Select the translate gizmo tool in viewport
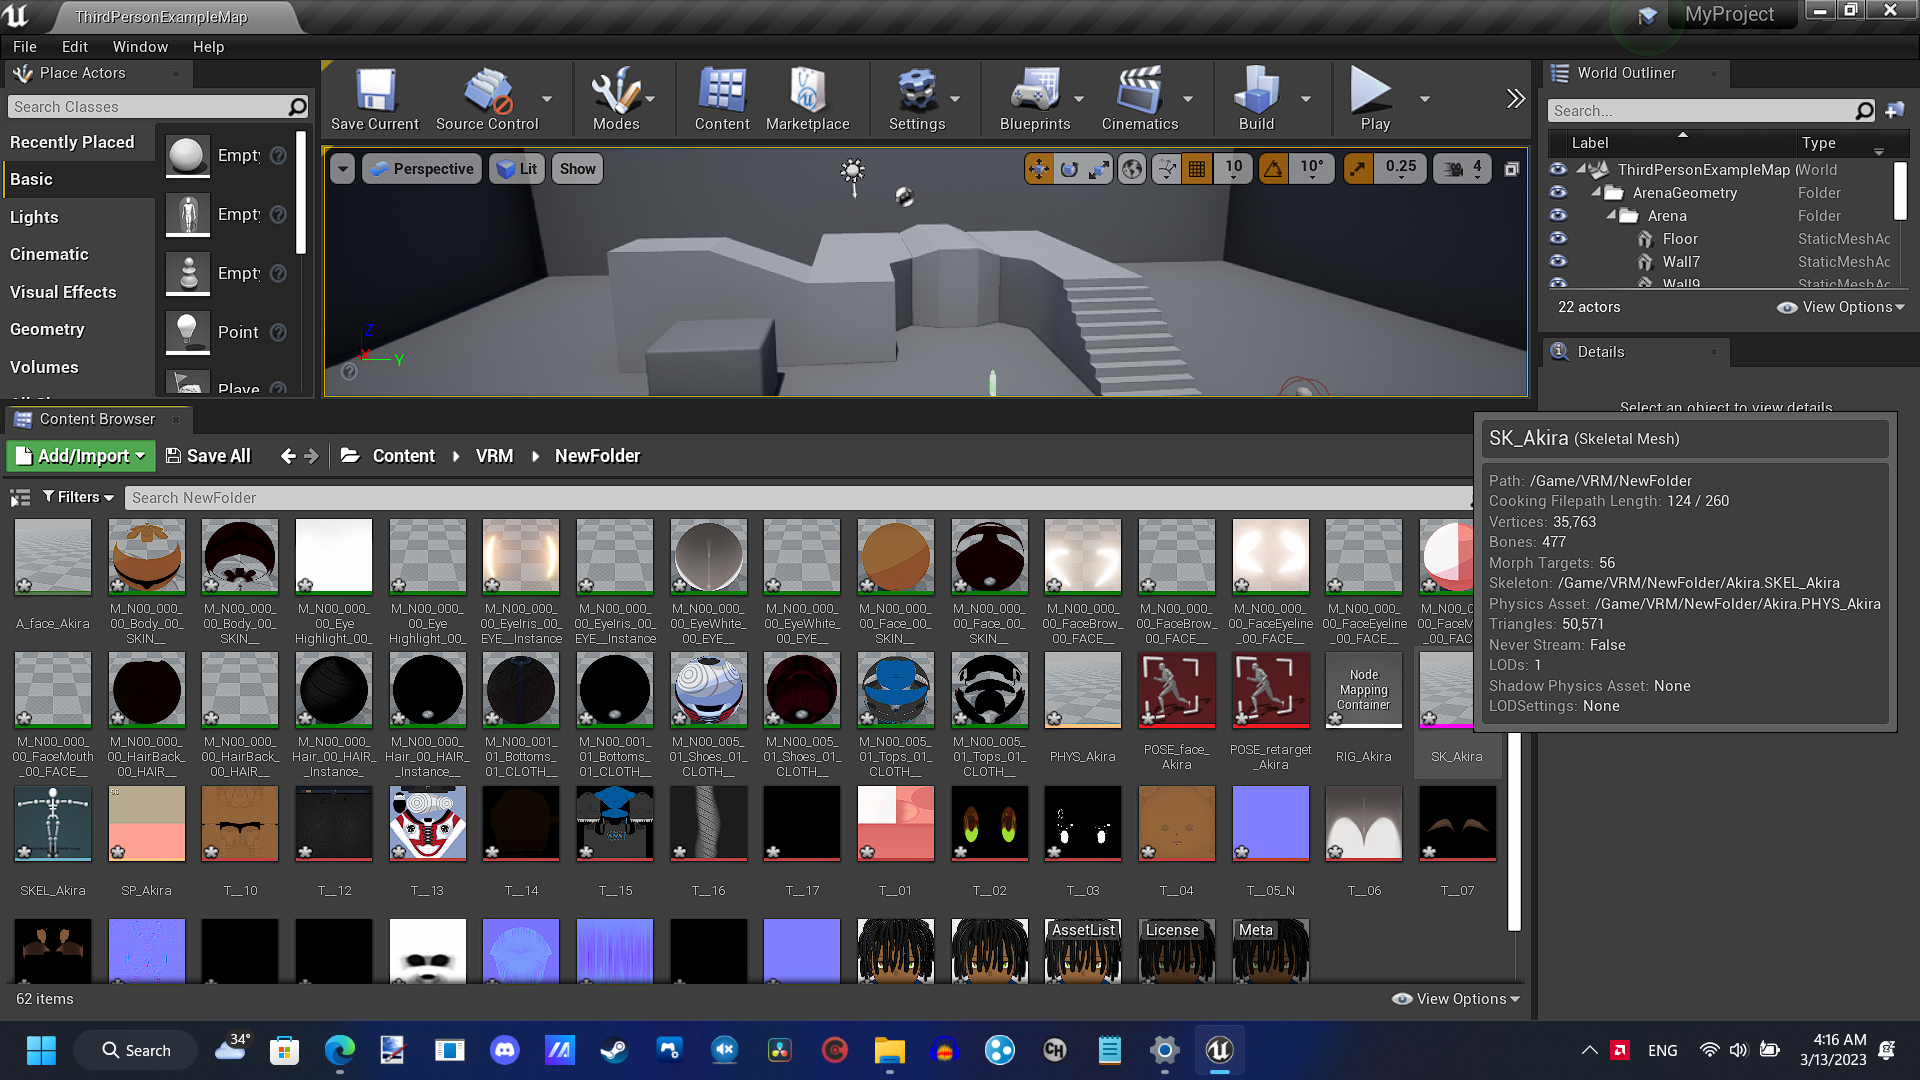 pyautogui.click(x=1039, y=169)
